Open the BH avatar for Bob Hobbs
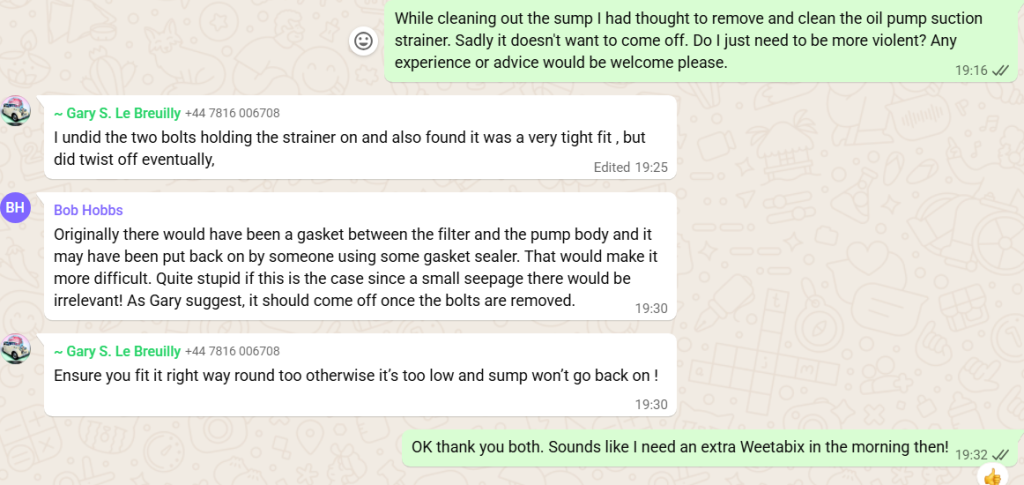 pyautogui.click(x=15, y=207)
